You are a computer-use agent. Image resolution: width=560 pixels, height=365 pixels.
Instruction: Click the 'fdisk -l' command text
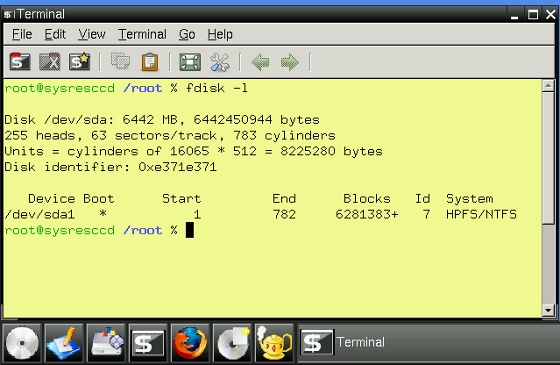coord(217,88)
